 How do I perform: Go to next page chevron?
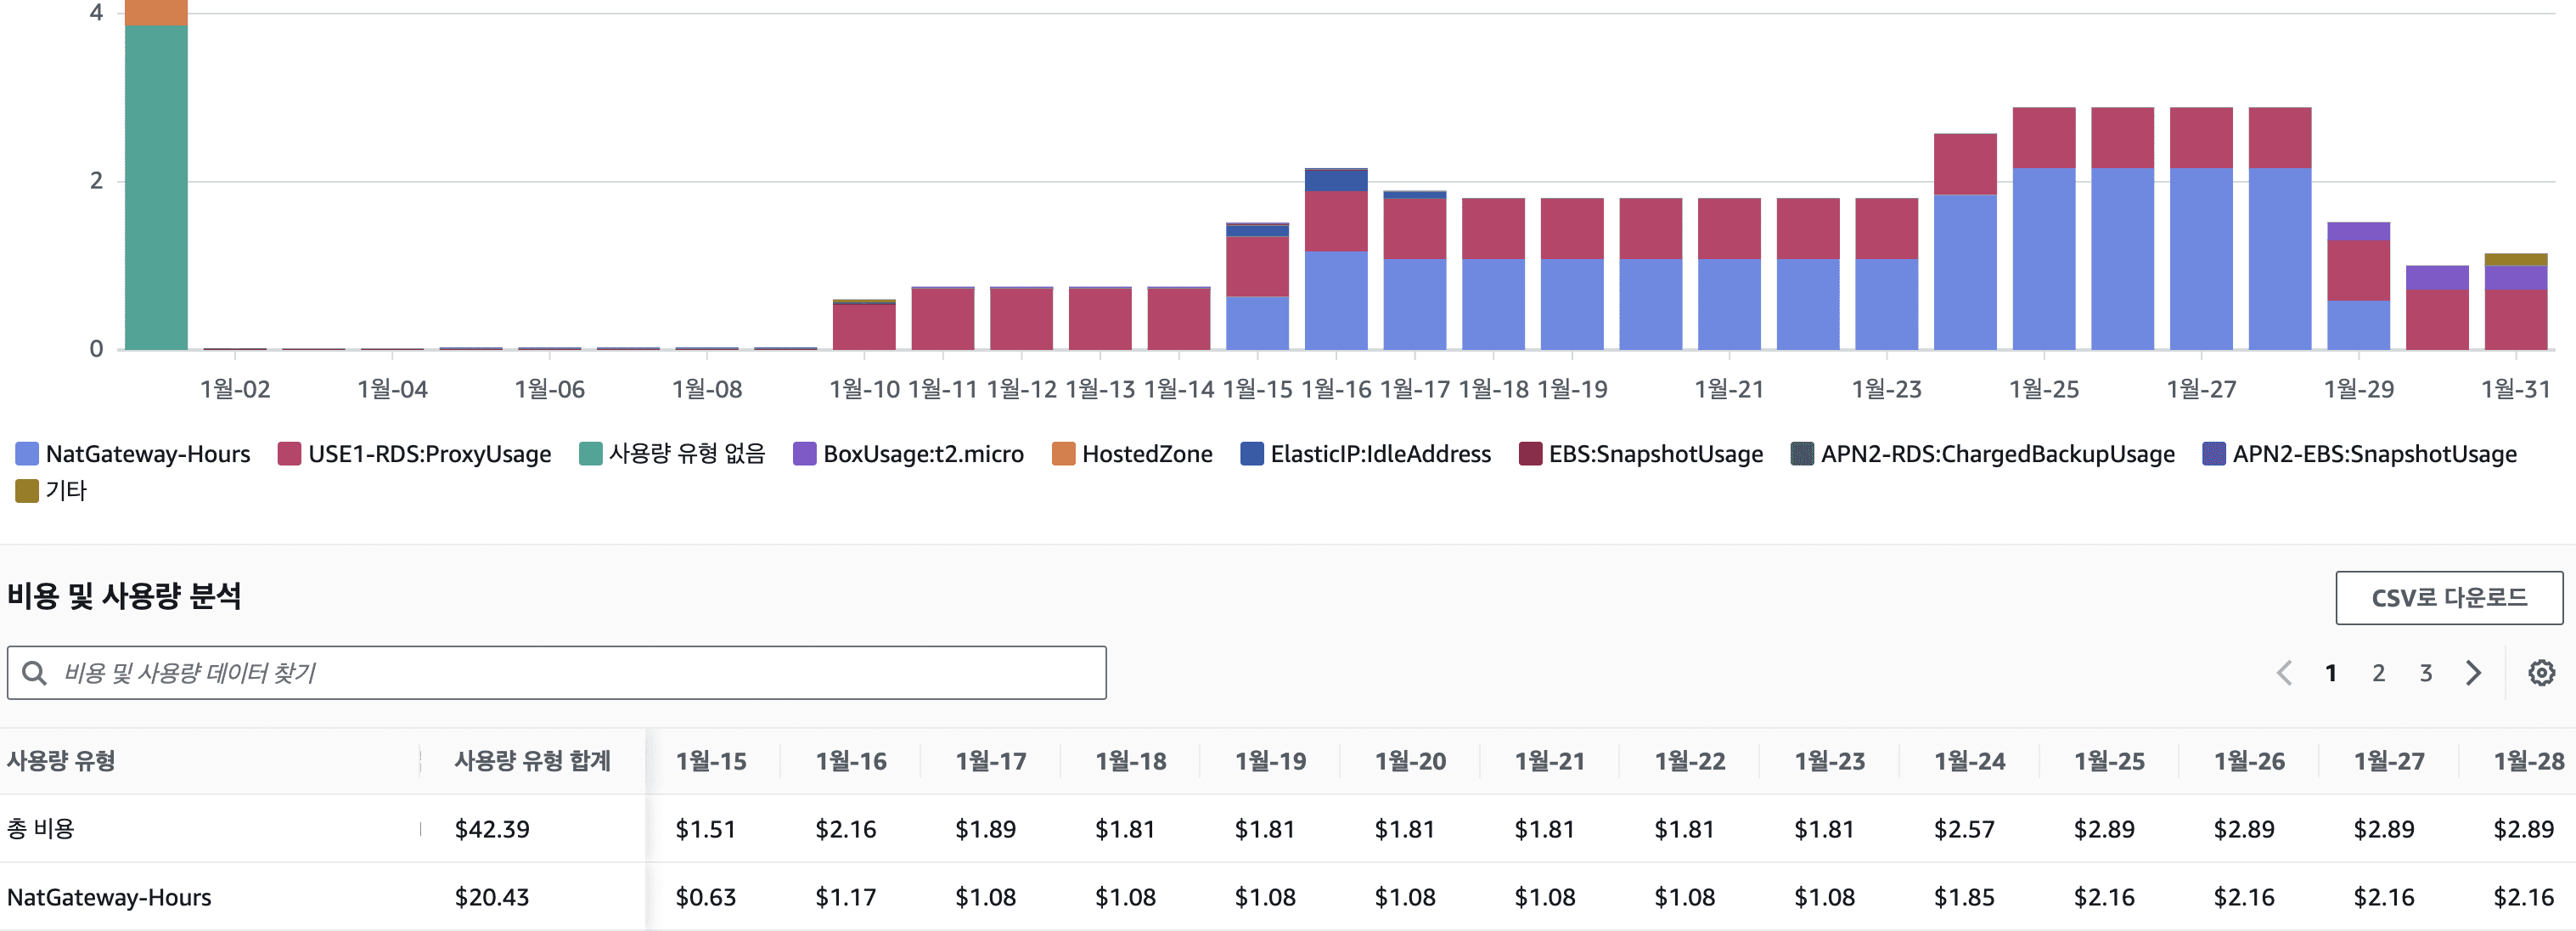coord(2474,673)
